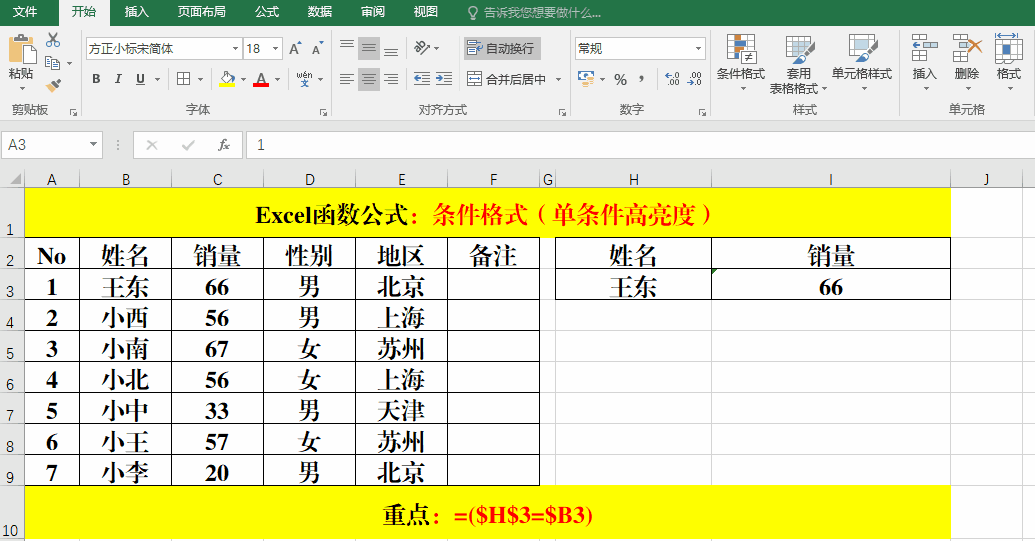Open the font size dropdown
This screenshot has width=1035, height=541.
tap(276, 48)
